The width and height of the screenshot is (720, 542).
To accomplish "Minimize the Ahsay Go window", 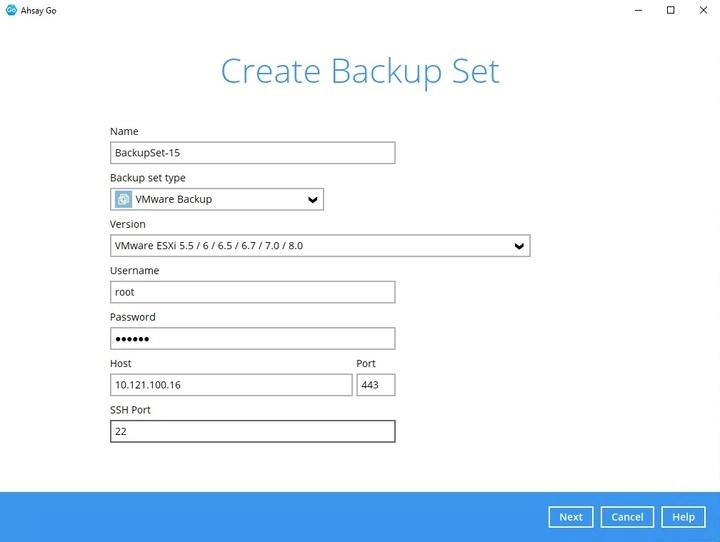I will 638,10.
